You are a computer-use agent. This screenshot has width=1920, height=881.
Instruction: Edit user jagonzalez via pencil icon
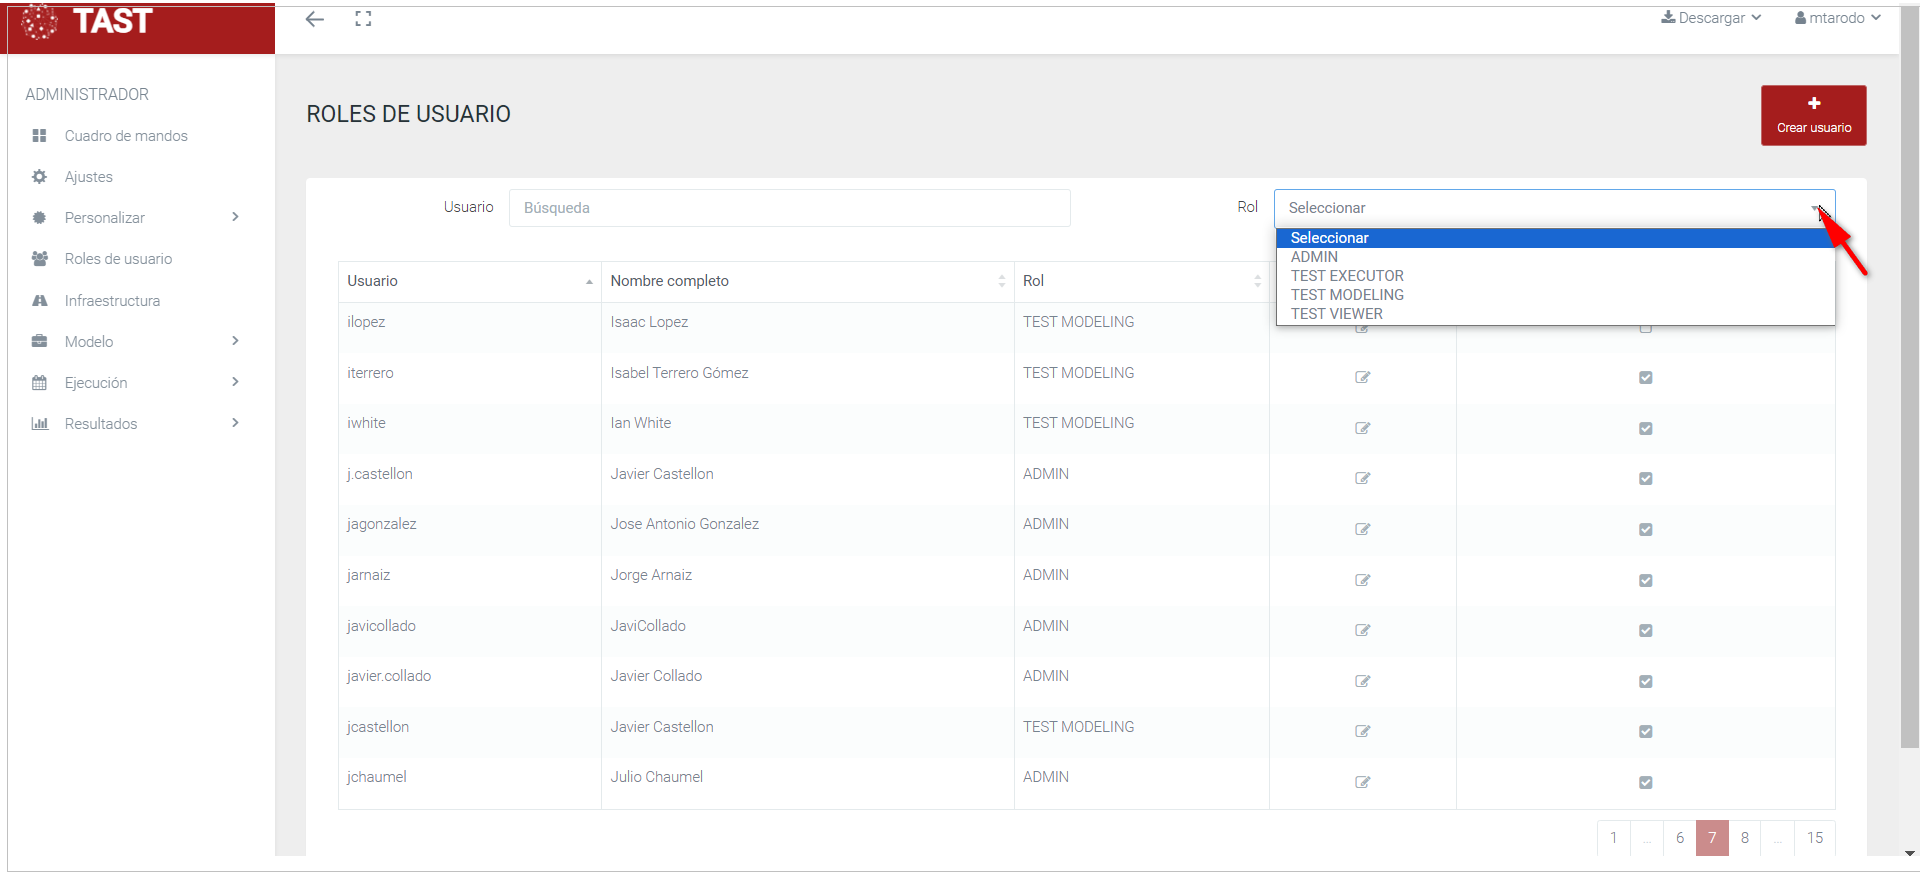pos(1362,529)
